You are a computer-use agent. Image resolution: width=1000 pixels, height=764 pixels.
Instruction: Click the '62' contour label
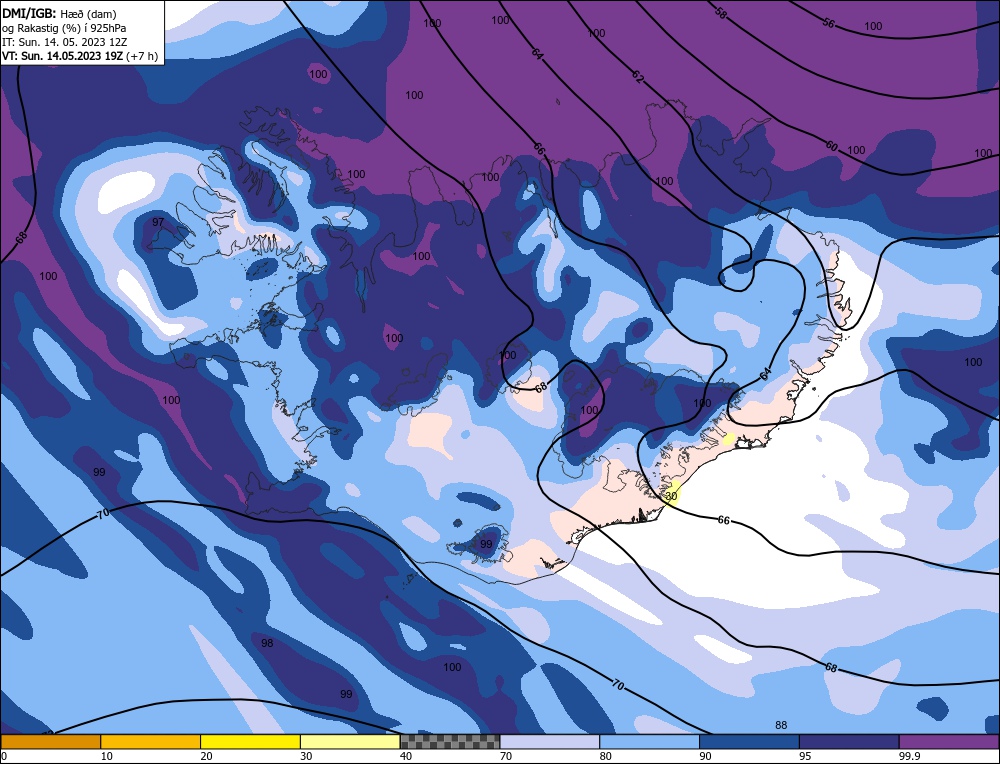pos(638,77)
